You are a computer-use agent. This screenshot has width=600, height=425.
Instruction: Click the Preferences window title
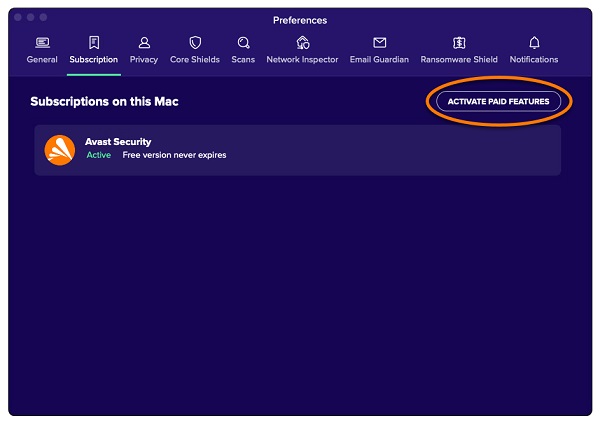coord(300,20)
